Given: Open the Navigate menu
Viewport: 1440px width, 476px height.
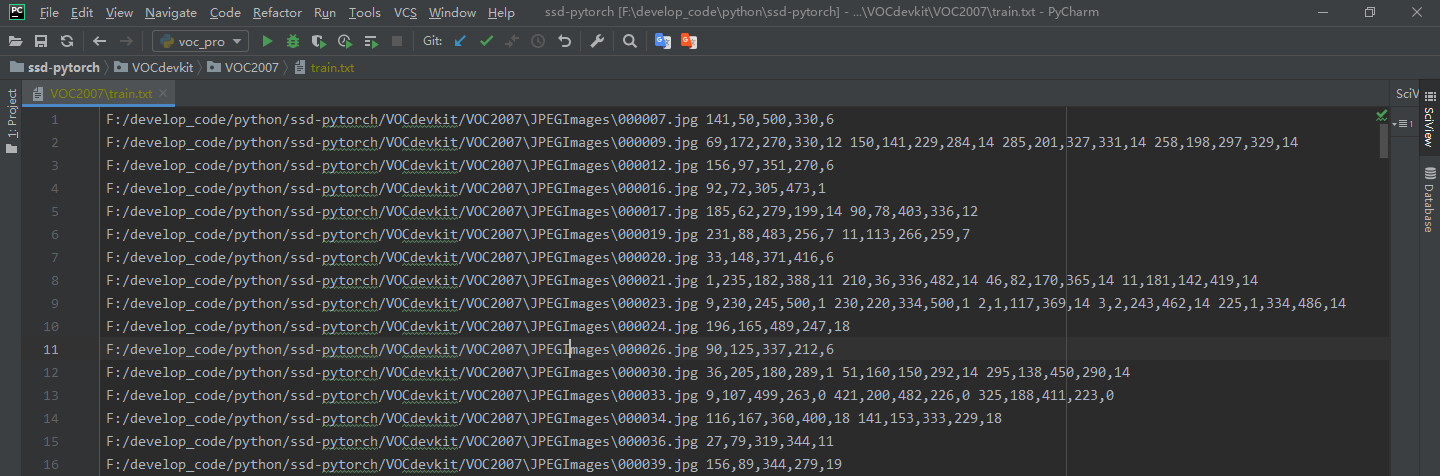Looking at the screenshot, I should coord(171,13).
